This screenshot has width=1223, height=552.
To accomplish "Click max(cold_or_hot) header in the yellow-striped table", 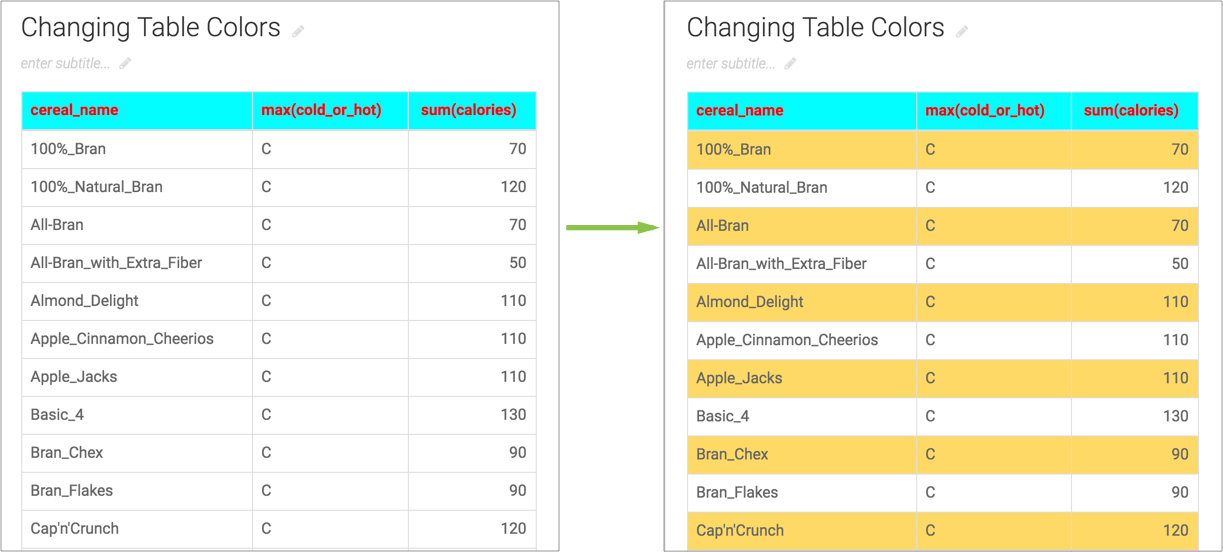I will pos(985,111).
